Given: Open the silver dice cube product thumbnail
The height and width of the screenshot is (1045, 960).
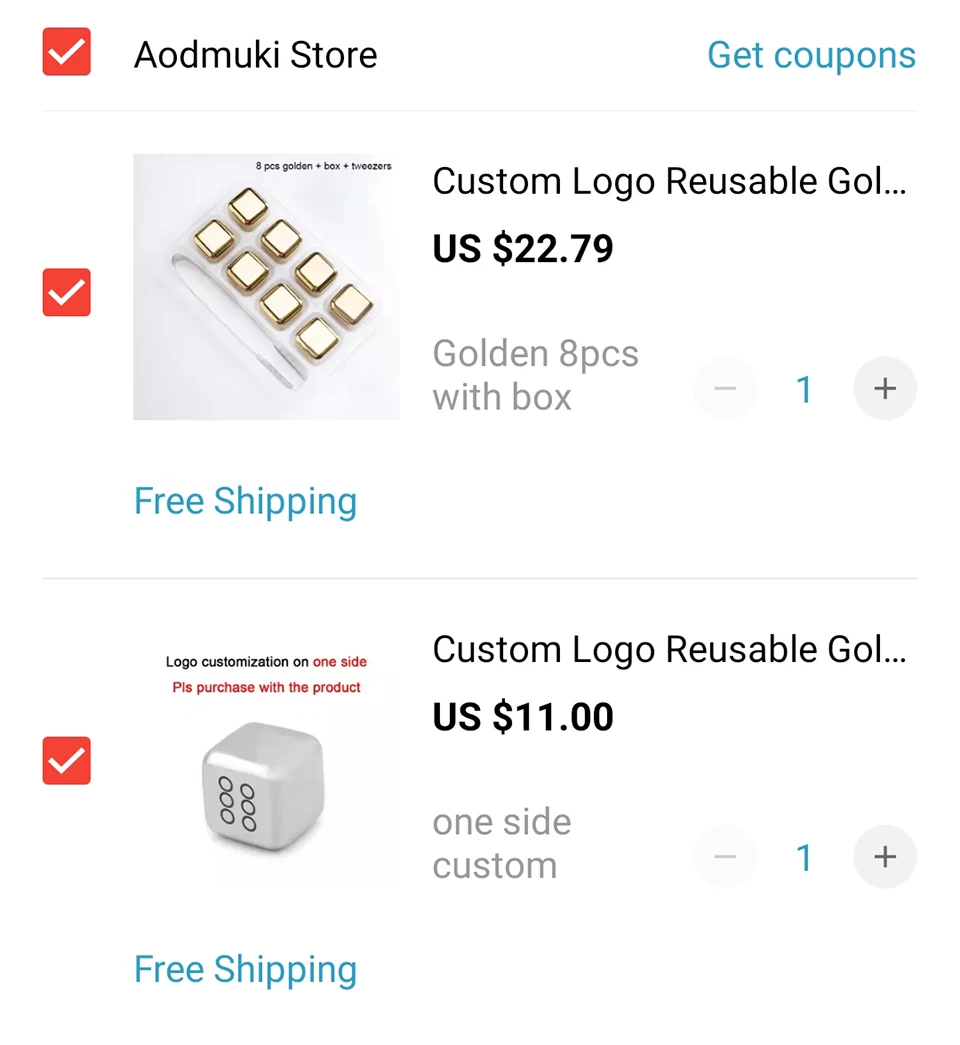Looking at the screenshot, I should (x=266, y=760).
